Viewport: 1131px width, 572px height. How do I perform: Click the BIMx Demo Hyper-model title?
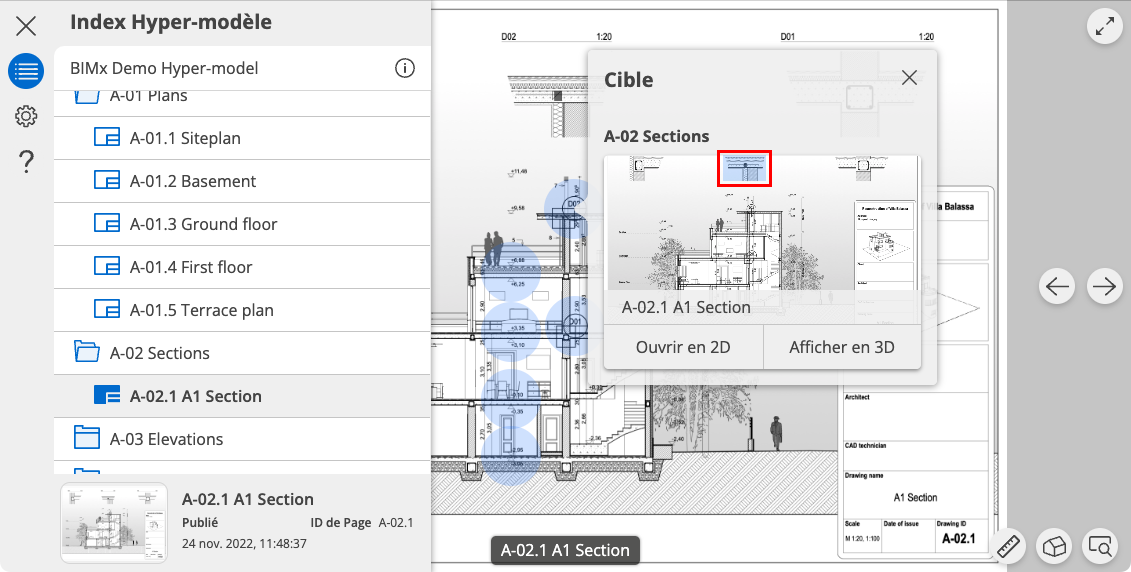pyautogui.click(x=164, y=69)
